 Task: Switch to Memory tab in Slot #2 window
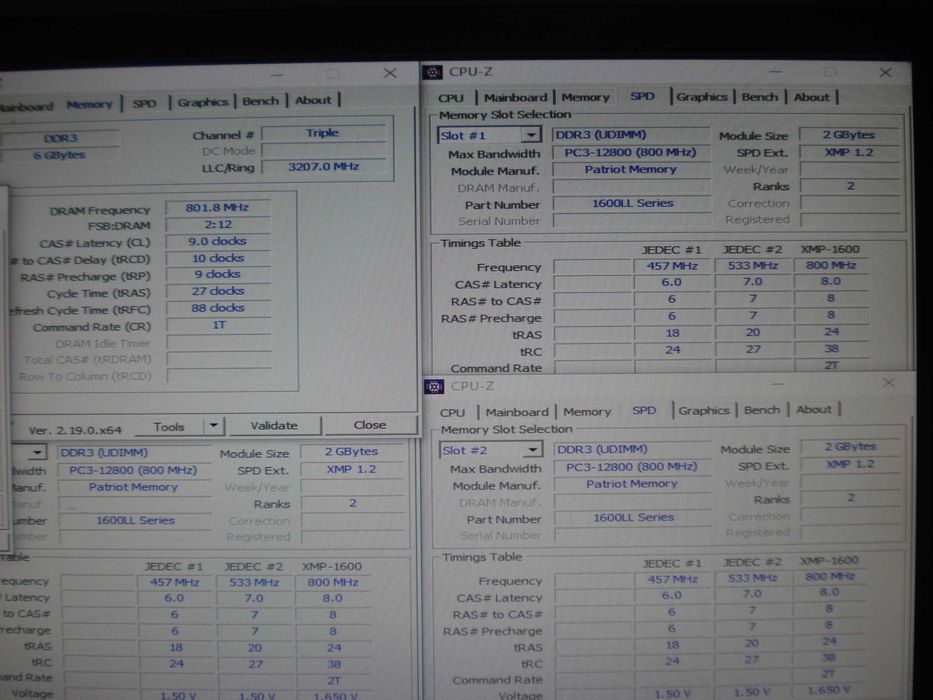587,411
